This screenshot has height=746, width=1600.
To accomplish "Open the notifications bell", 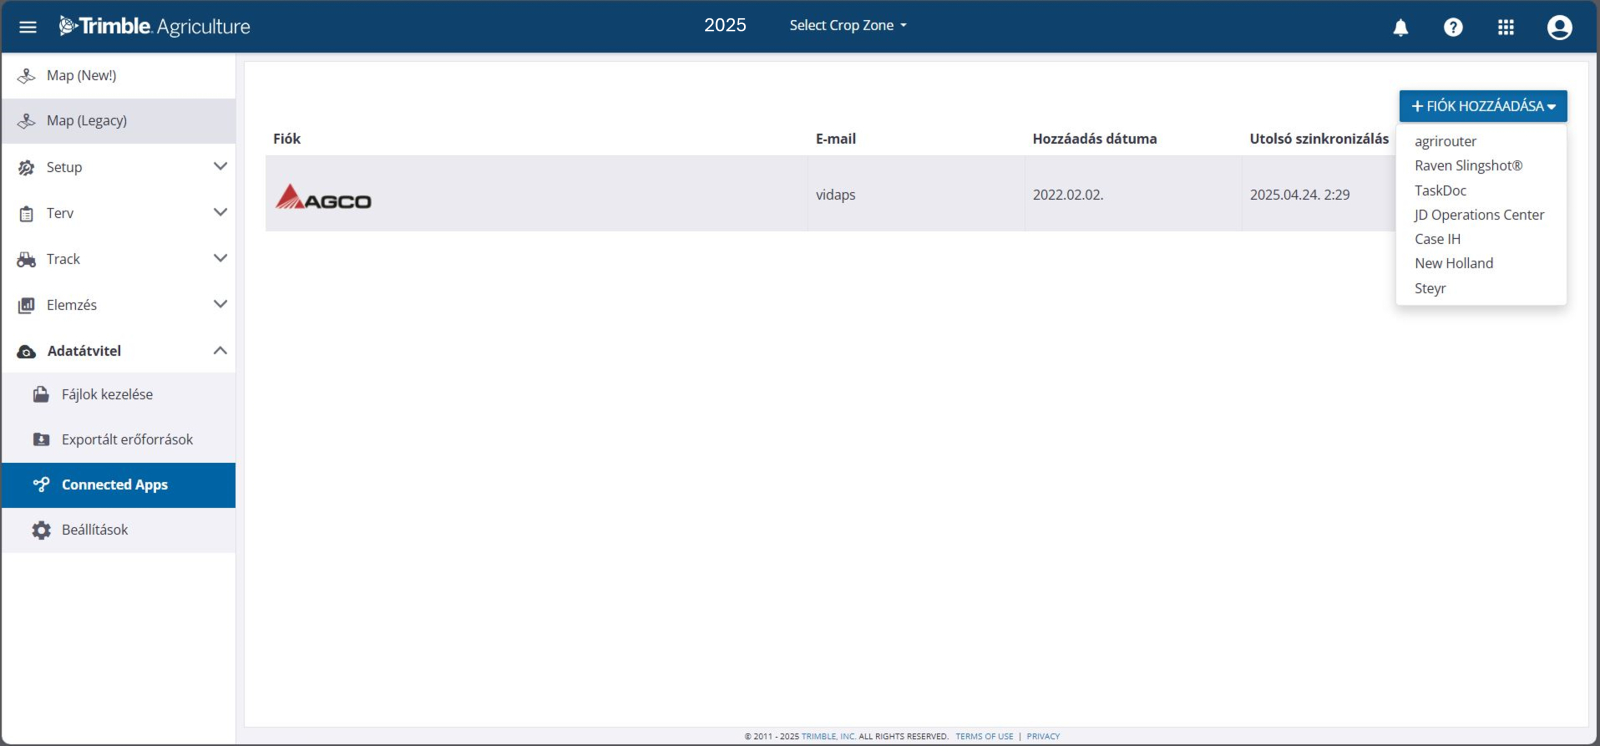I will pyautogui.click(x=1400, y=27).
